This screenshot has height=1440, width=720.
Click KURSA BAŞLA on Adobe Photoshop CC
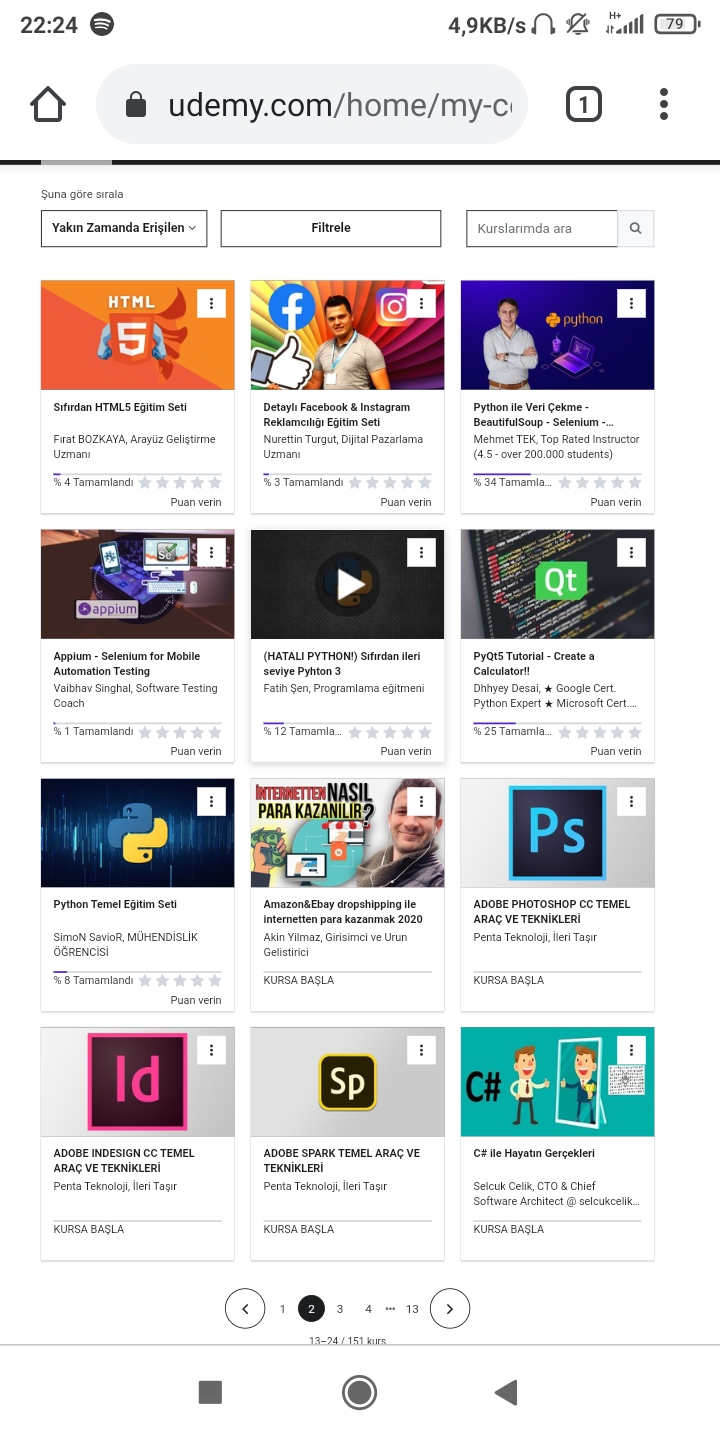click(x=509, y=980)
